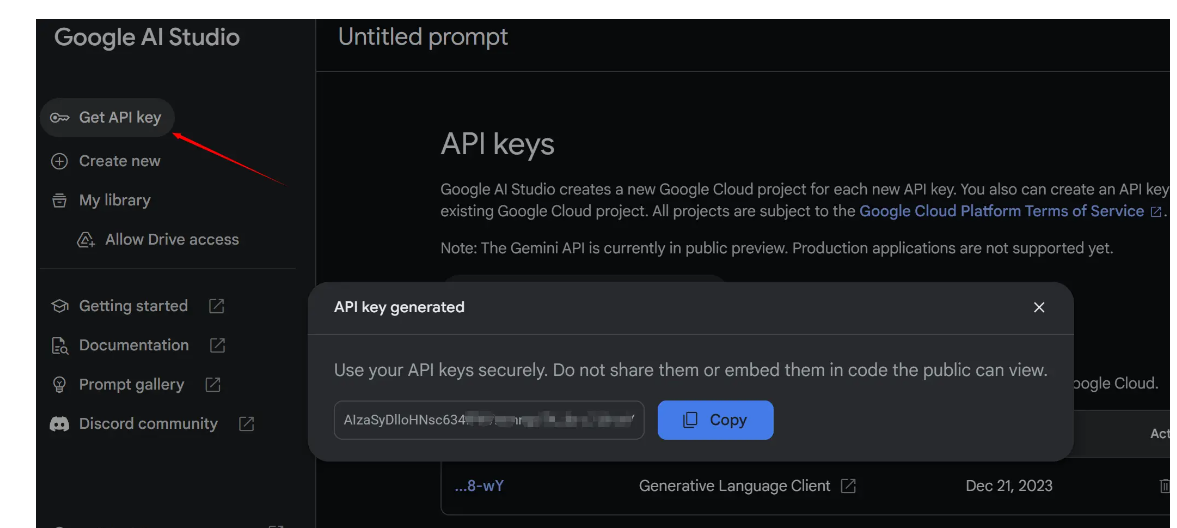
Task: Select Get API key in the sidebar
Action: [107, 118]
